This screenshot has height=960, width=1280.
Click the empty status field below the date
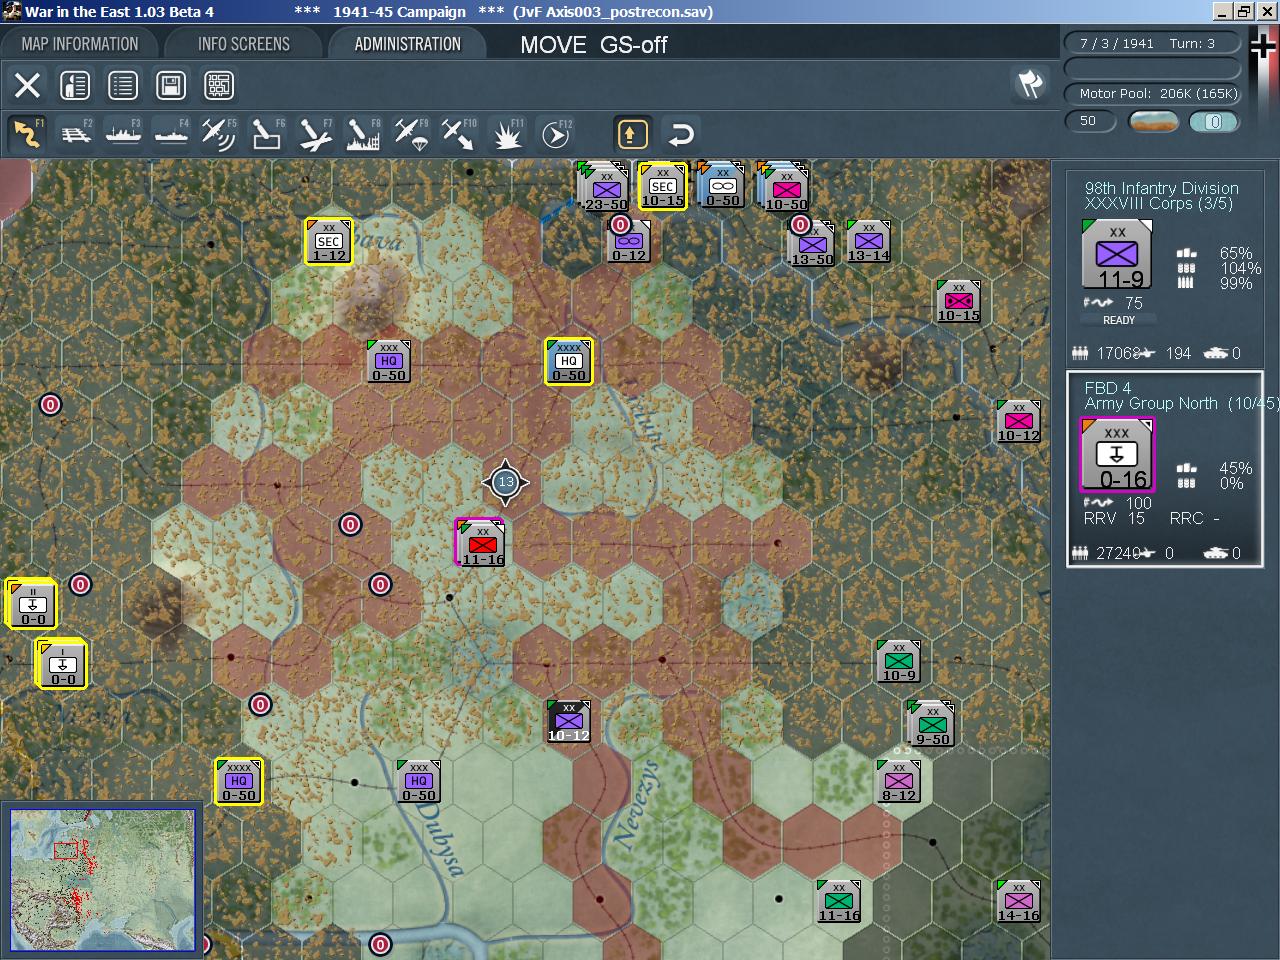[x=1152, y=68]
